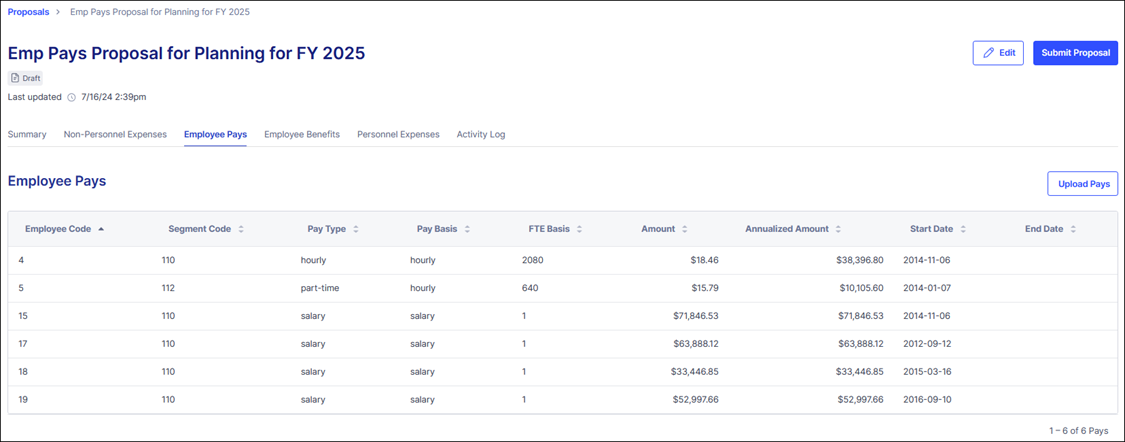The height and width of the screenshot is (442, 1125).
Task: Click the Draft status badge
Action: (x=25, y=78)
